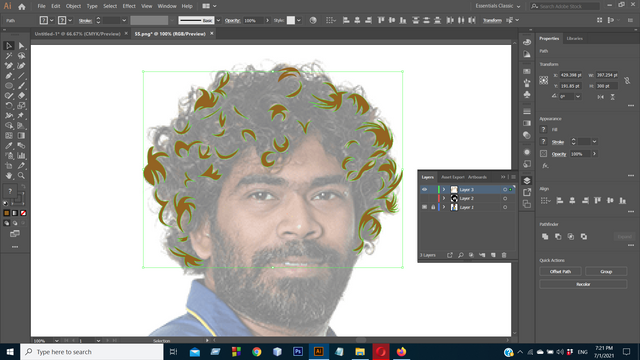Click Vertical Align Top in Properties panel
This screenshot has height=360, width=640.
tap(598, 200)
